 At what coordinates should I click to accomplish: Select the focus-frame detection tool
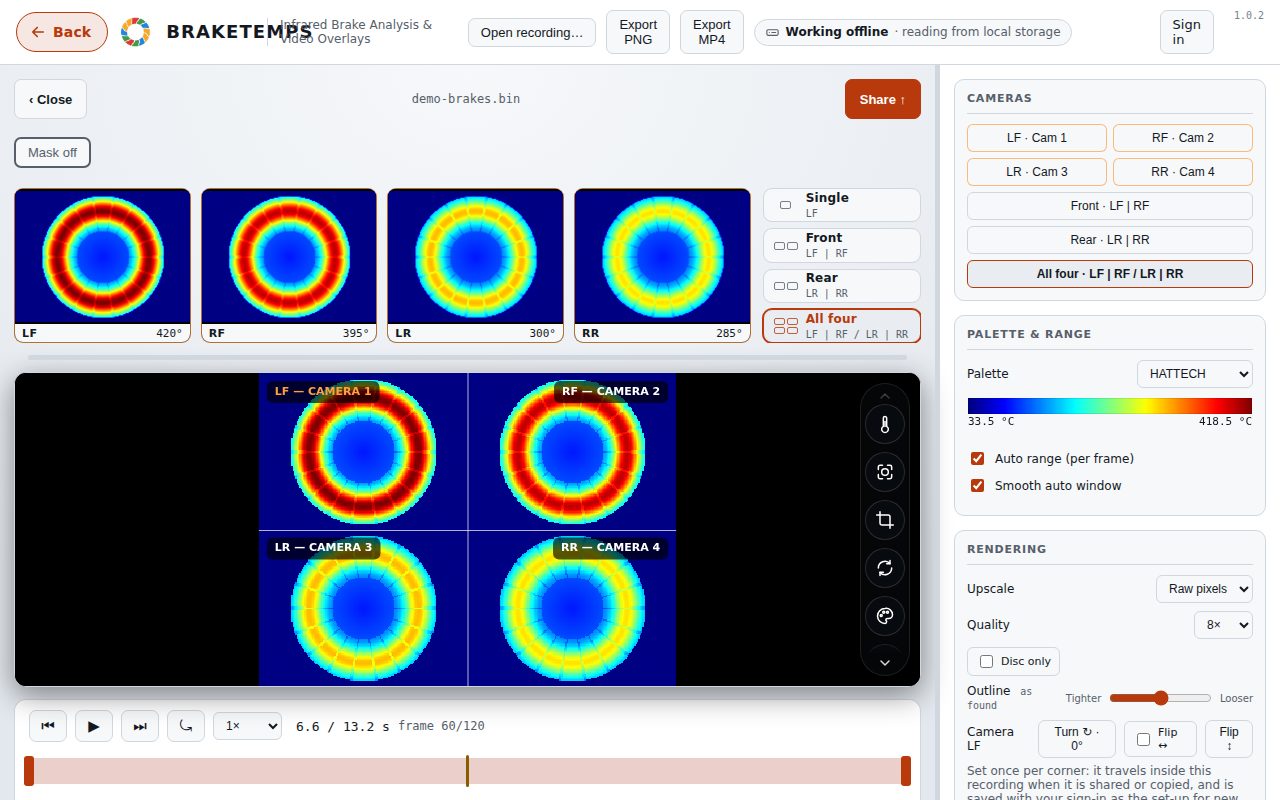pyautogui.click(x=884, y=472)
